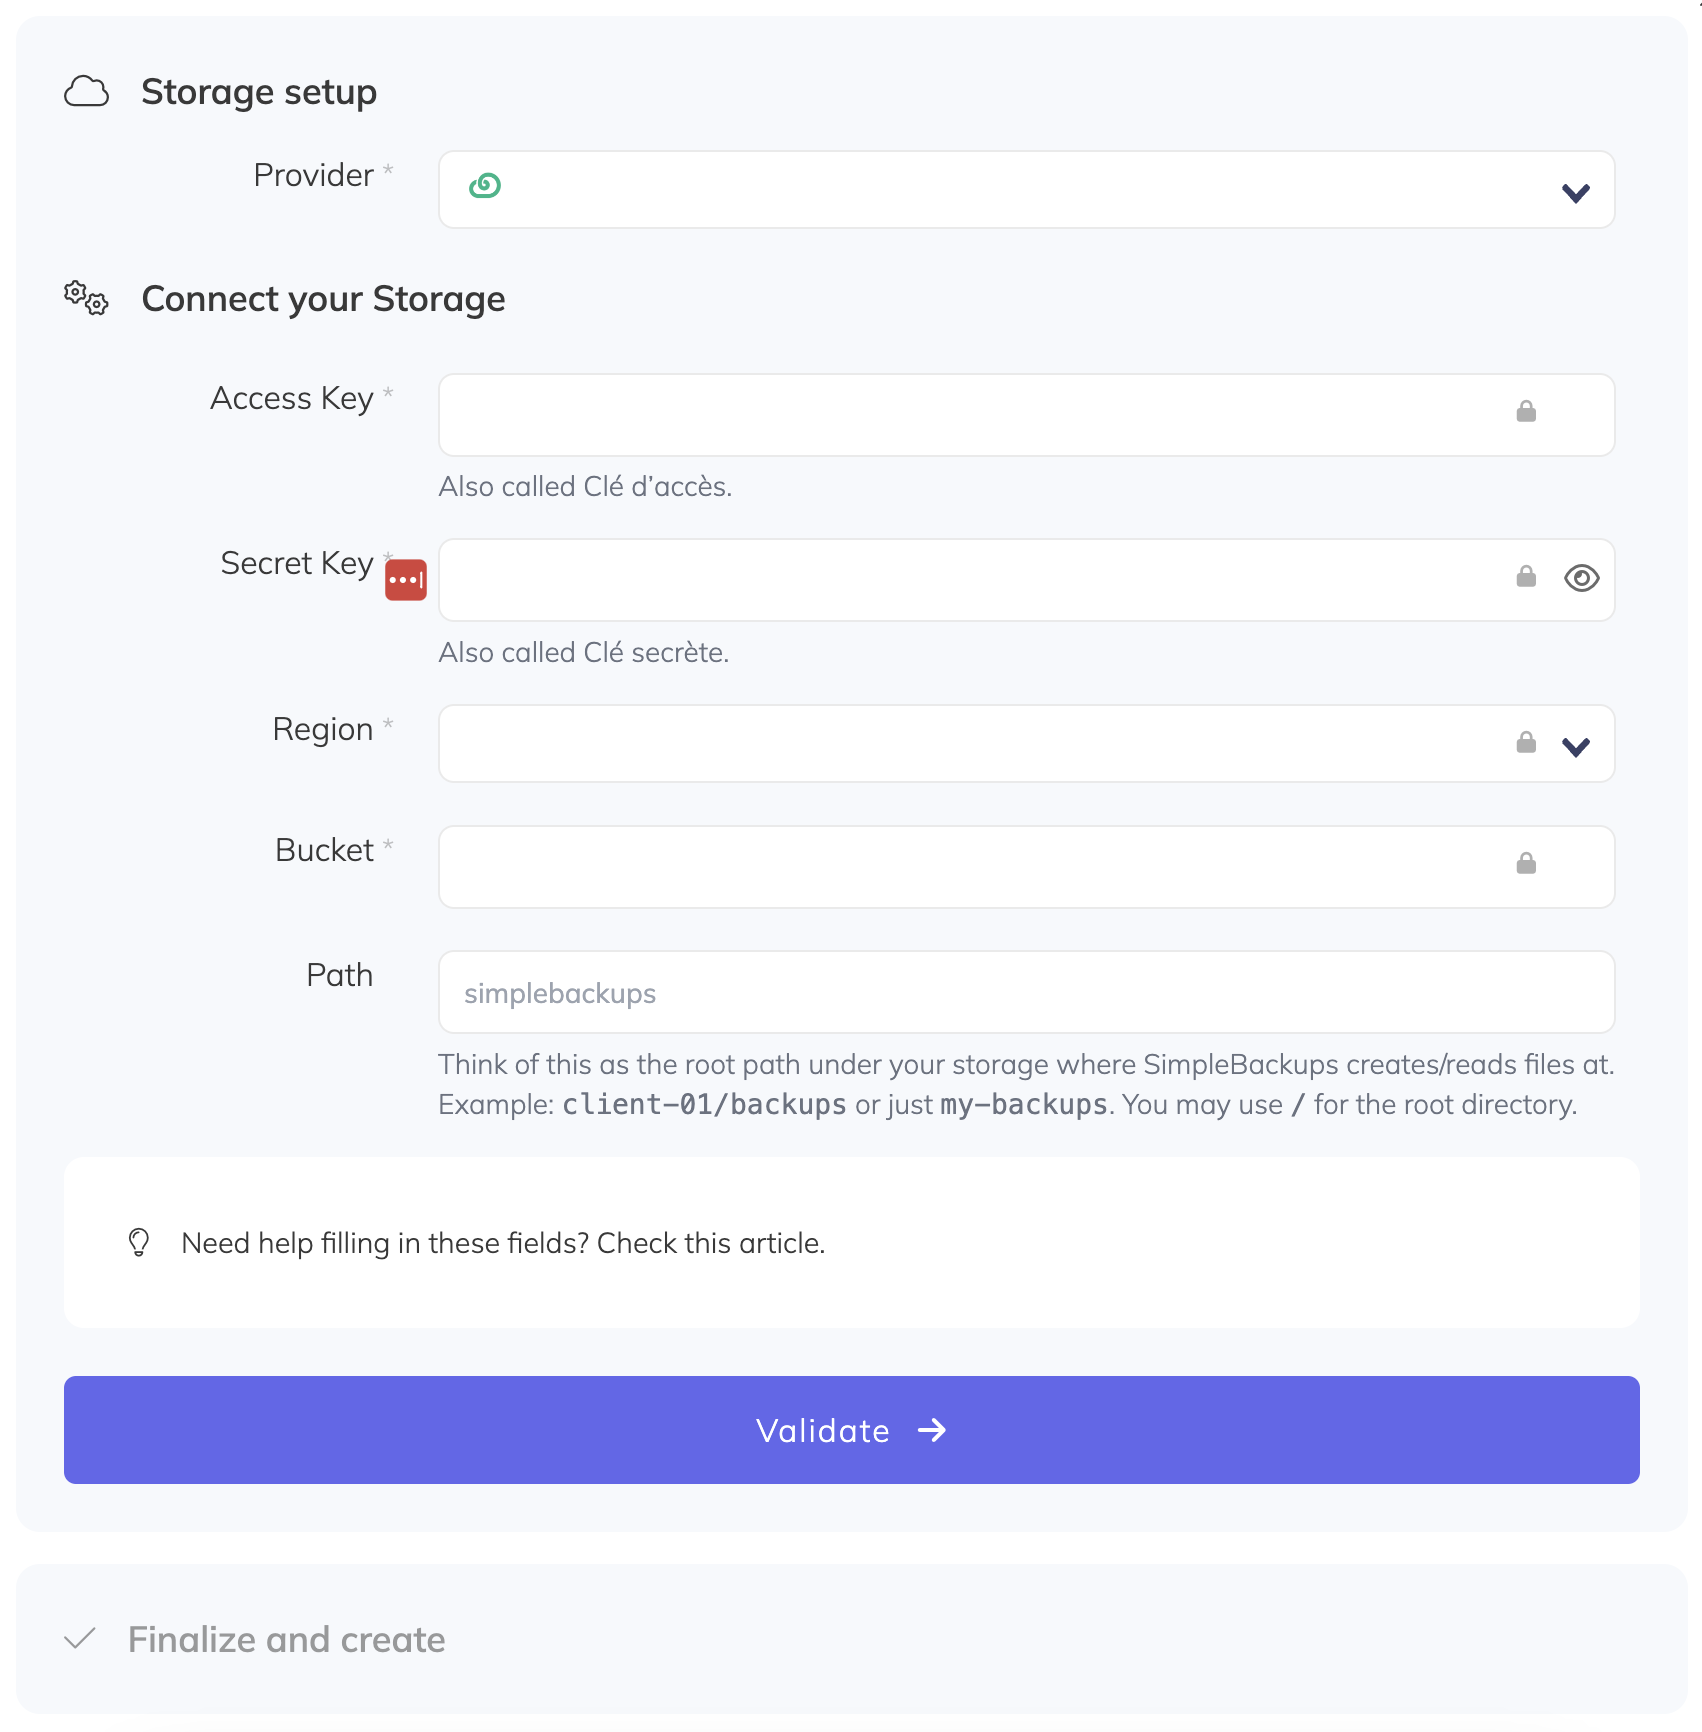Click the red password manager icon
The width and height of the screenshot is (1702, 1732).
pyautogui.click(x=406, y=580)
